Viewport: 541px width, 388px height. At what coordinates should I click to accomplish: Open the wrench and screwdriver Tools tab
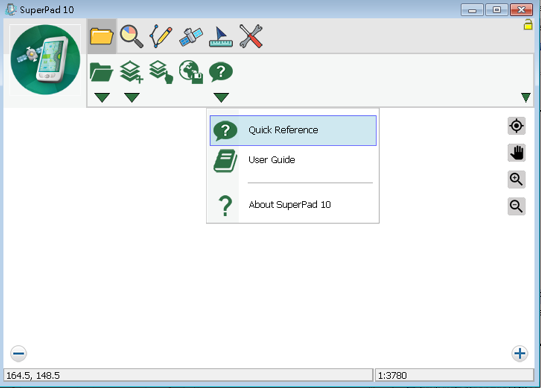click(x=251, y=36)
